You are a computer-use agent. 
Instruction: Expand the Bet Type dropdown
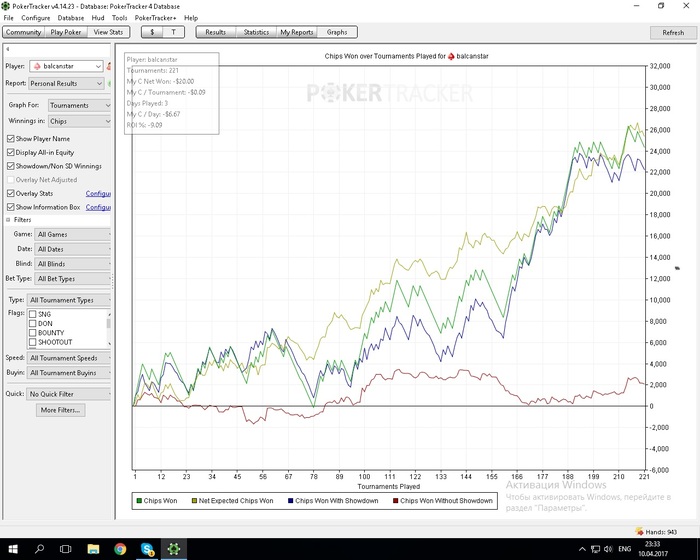tap(73, 279)
